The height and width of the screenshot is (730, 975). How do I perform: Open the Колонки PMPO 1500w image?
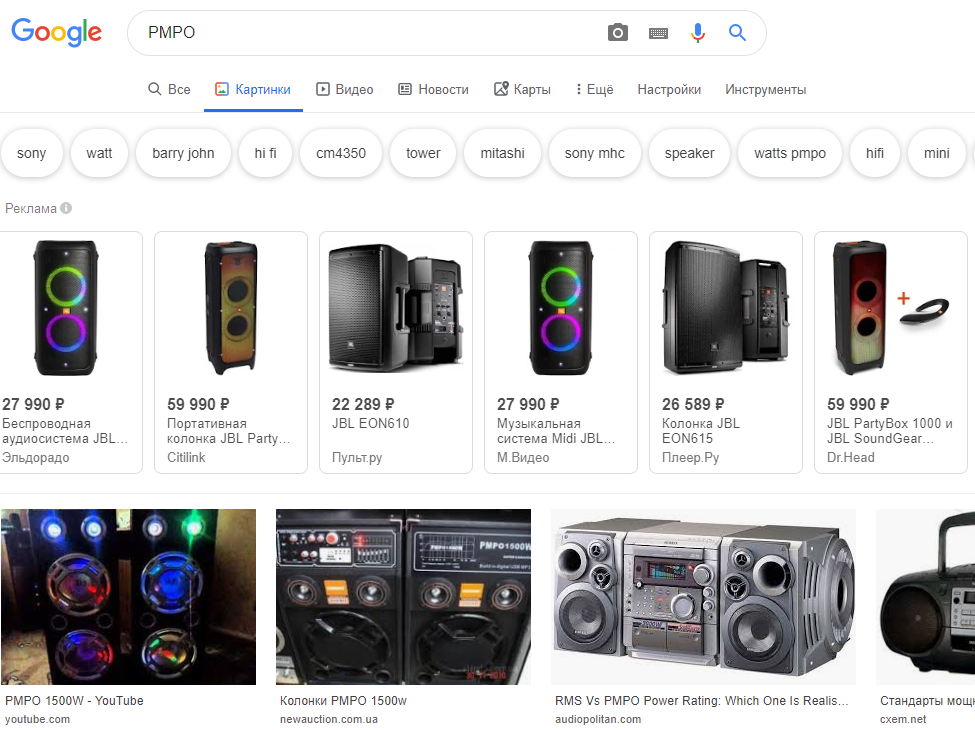pyautogui.click(x=404, y=597)
